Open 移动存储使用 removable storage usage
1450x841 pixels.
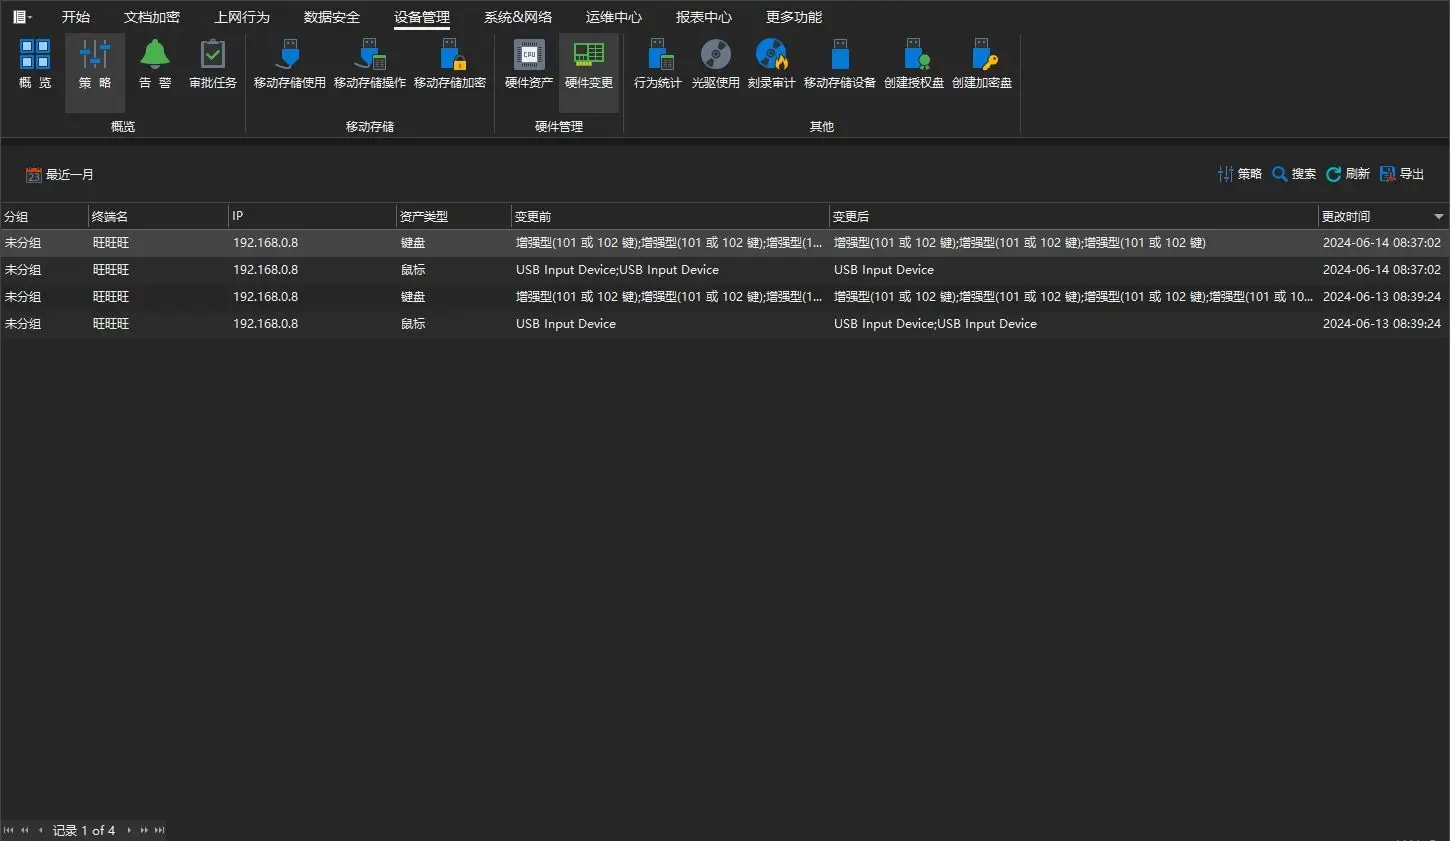pos(288,65)
